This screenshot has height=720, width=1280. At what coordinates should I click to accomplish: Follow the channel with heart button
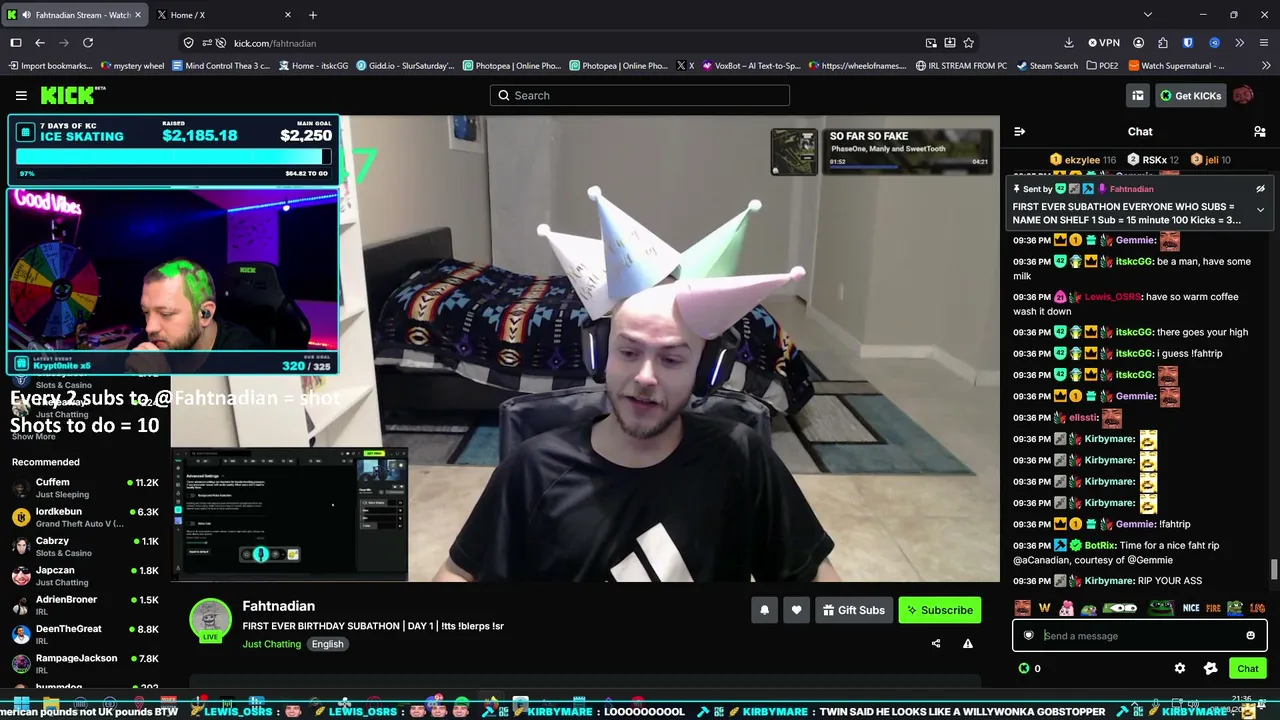point(797,610)
